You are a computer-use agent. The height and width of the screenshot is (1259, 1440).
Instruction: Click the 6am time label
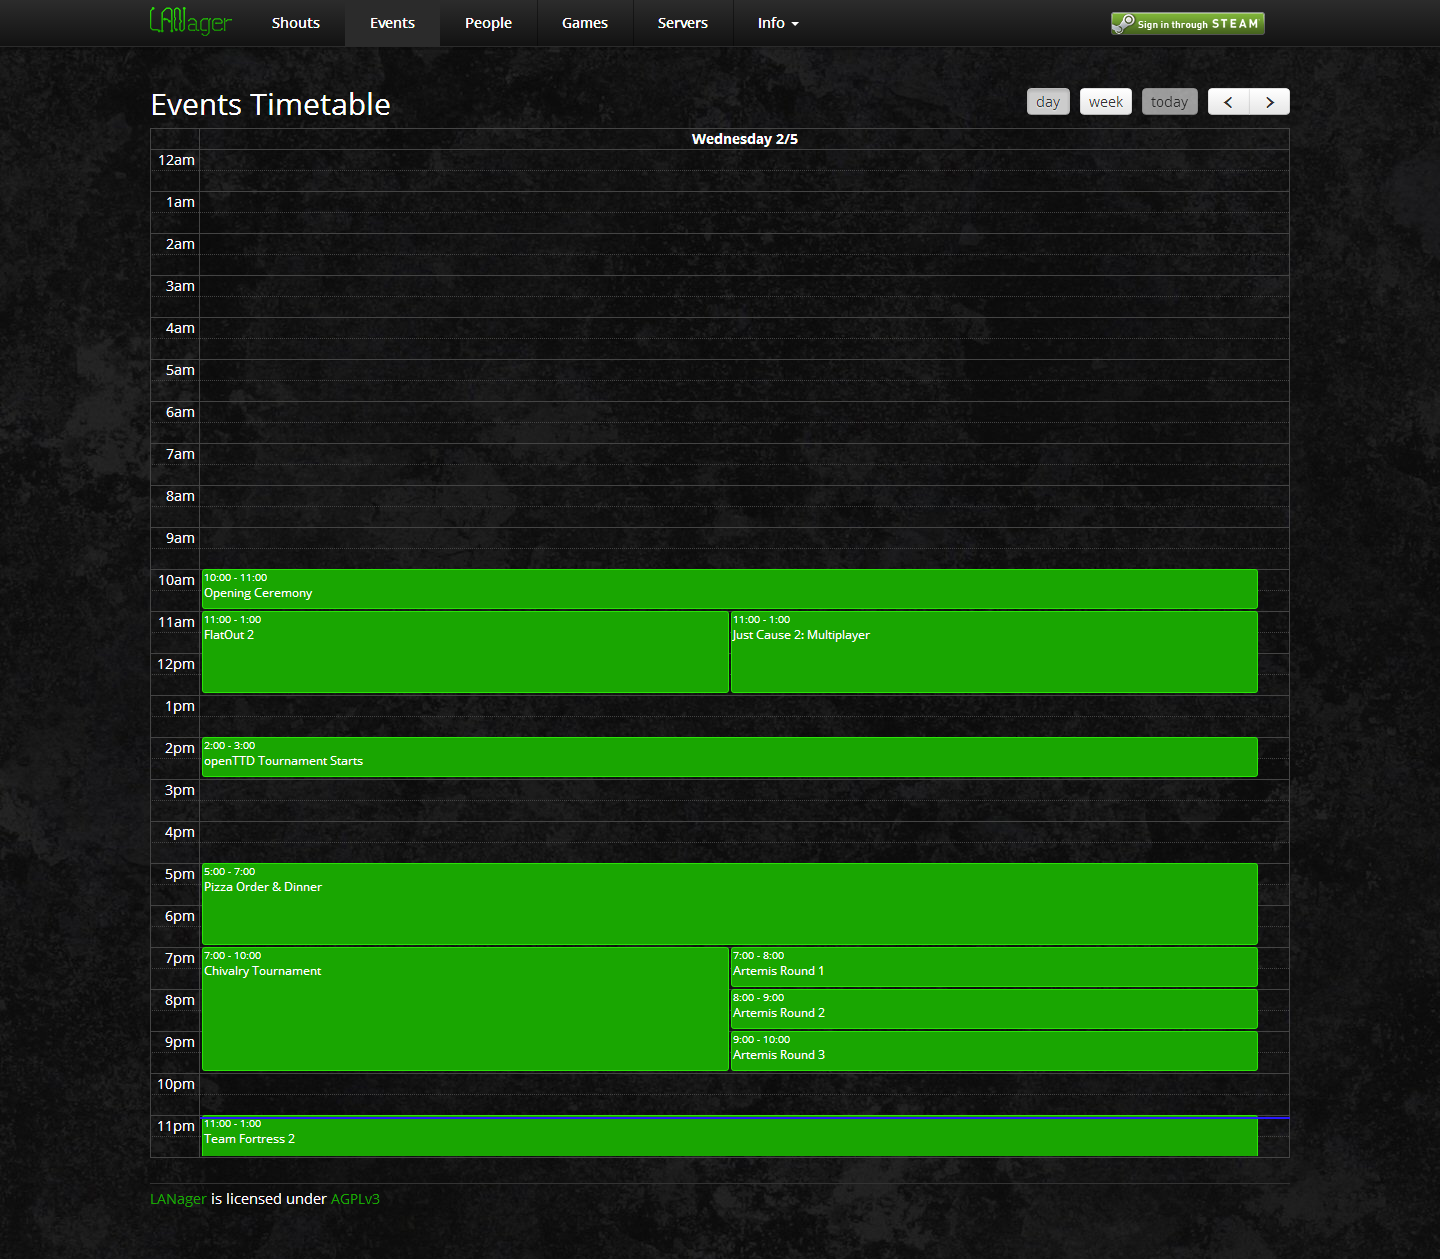tap(180, 412)
